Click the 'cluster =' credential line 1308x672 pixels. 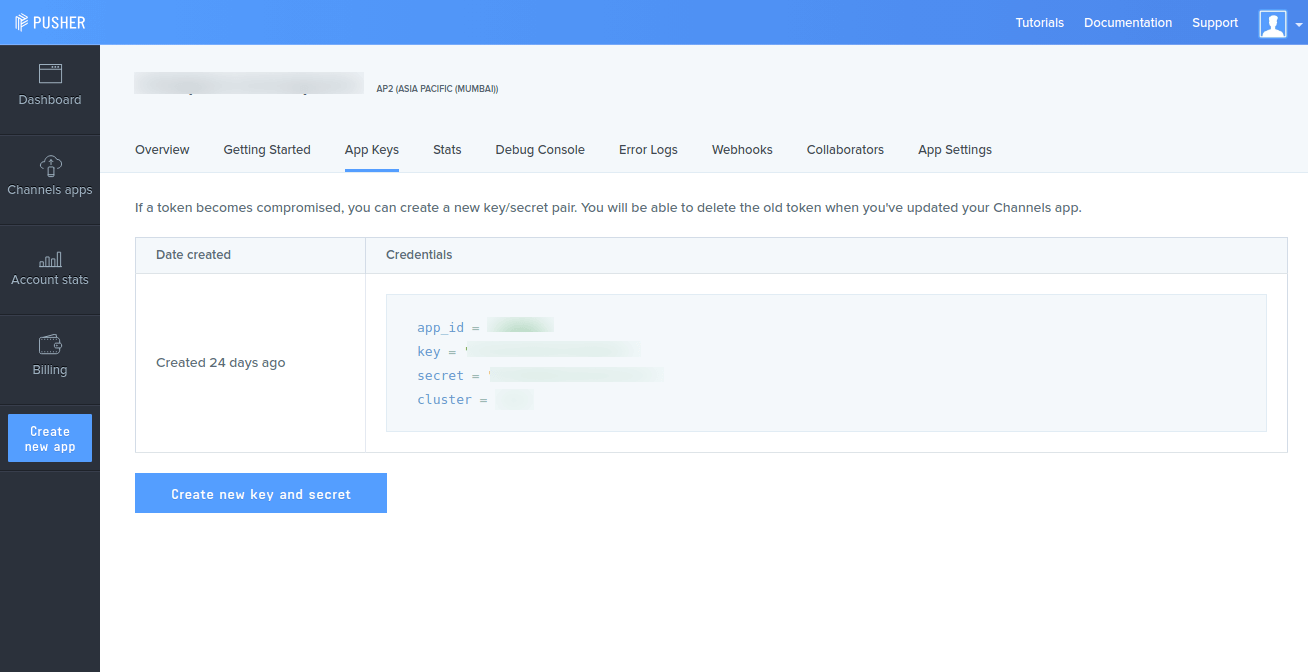pyautogui.click(x=475, y=399)
